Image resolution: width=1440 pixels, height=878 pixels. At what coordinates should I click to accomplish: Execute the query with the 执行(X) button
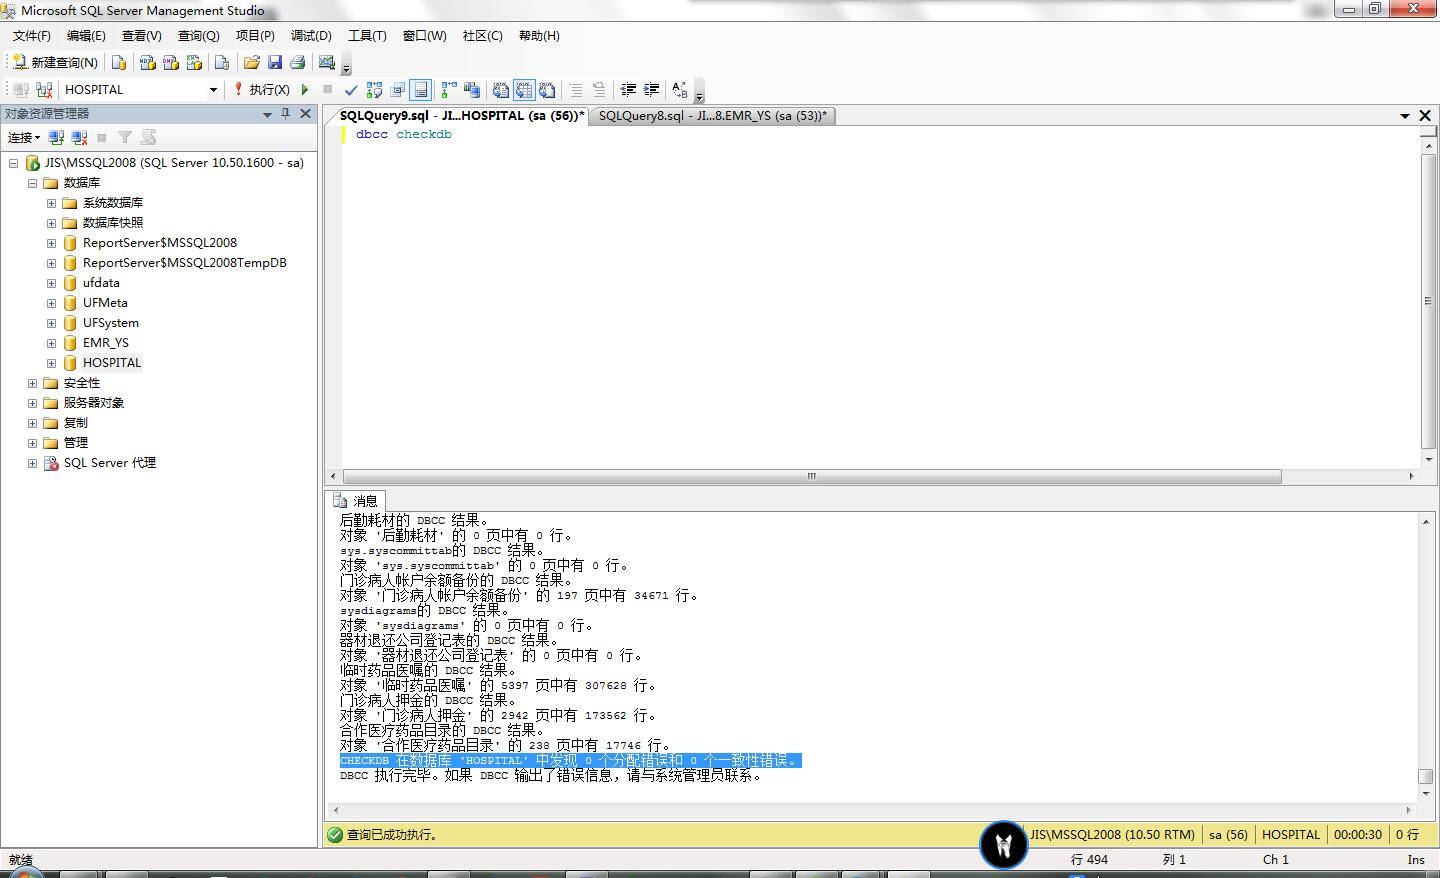(x=262, y=90)
